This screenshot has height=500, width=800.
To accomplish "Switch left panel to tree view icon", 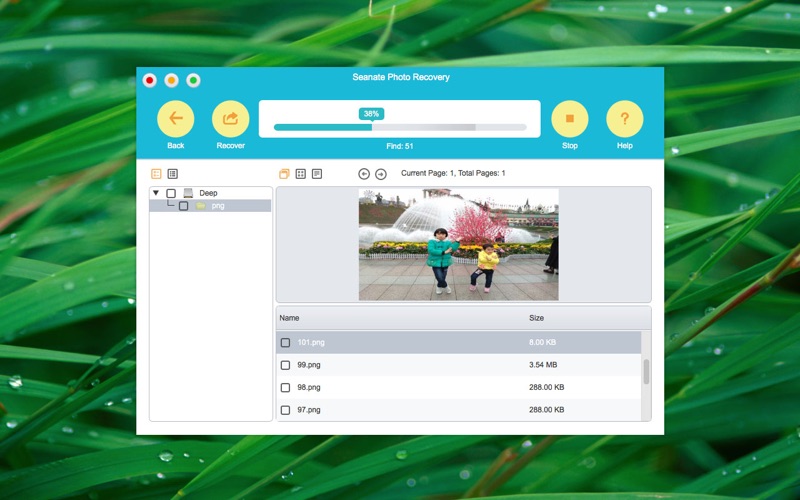I will click(157, 174).
